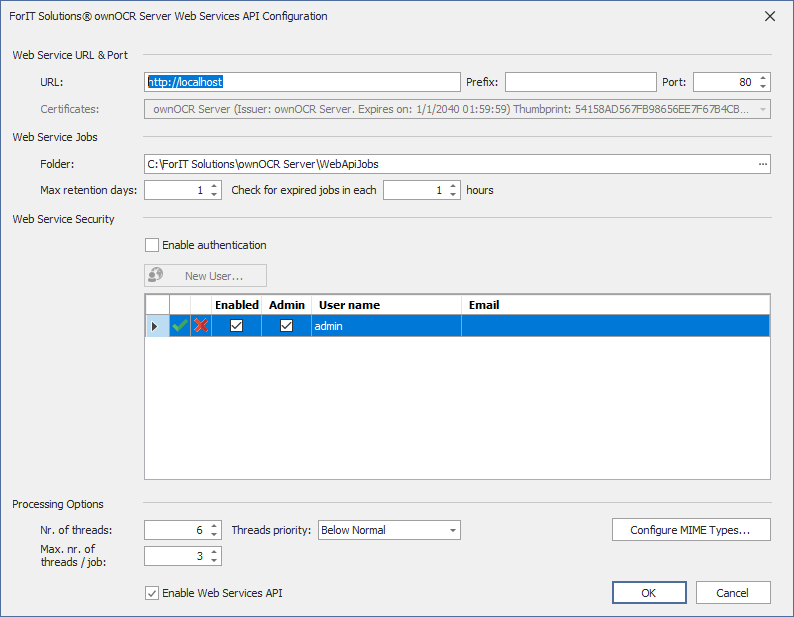
Task: Toggle Enable authentication checkbox
Action: 152,245
